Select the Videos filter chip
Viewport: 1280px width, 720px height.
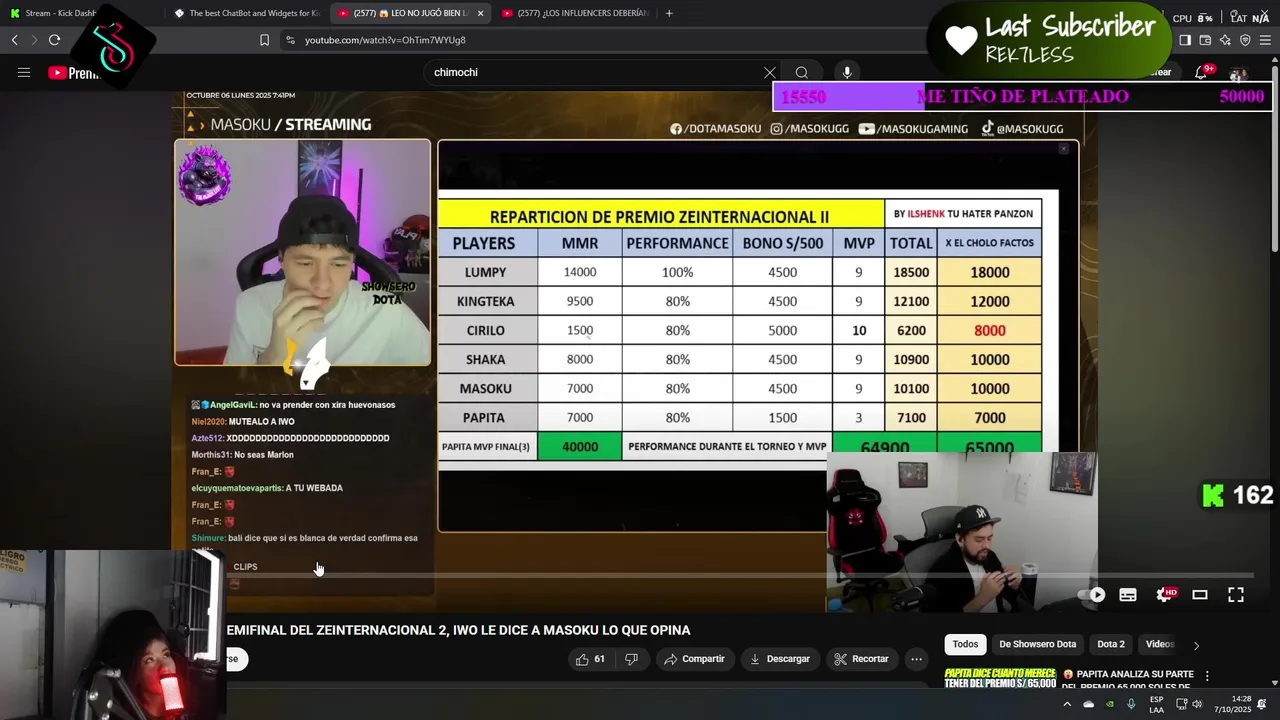tap(1159, 644)
